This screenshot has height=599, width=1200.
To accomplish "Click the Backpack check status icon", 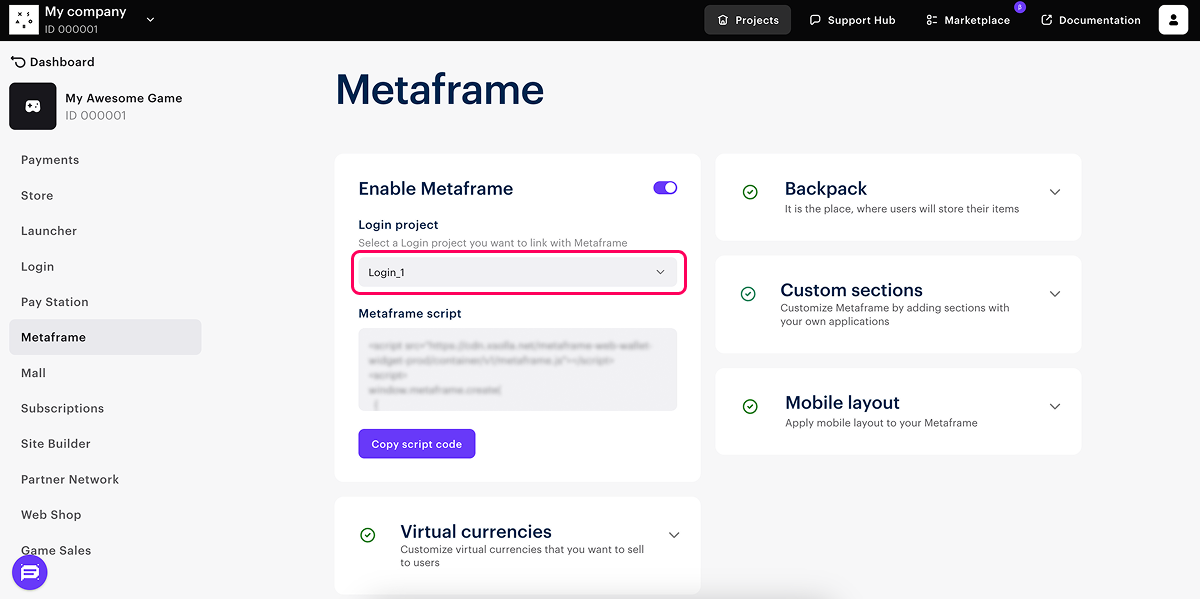I will (x=750, y=192).
